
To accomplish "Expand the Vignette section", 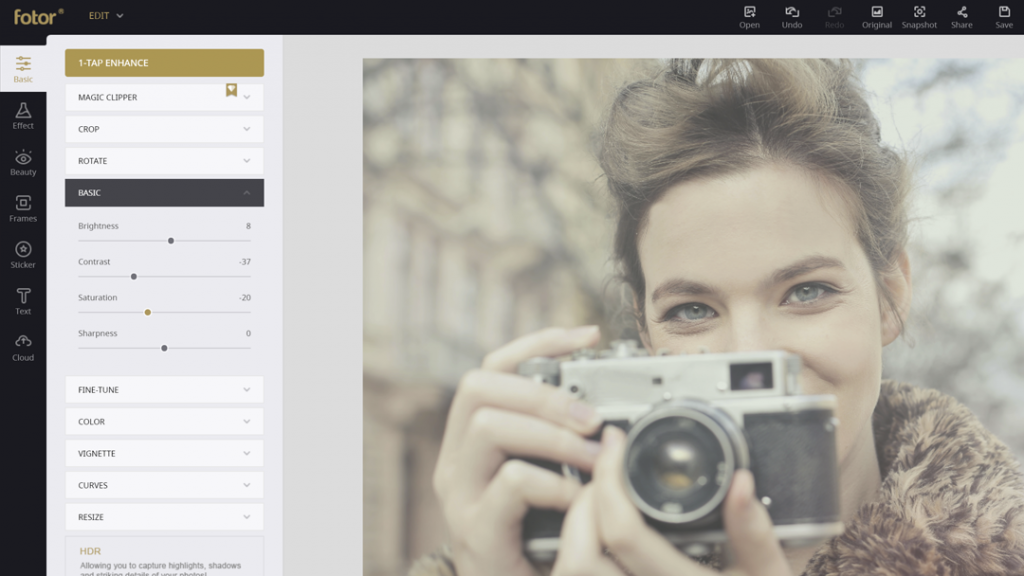I will coord(165,453).
